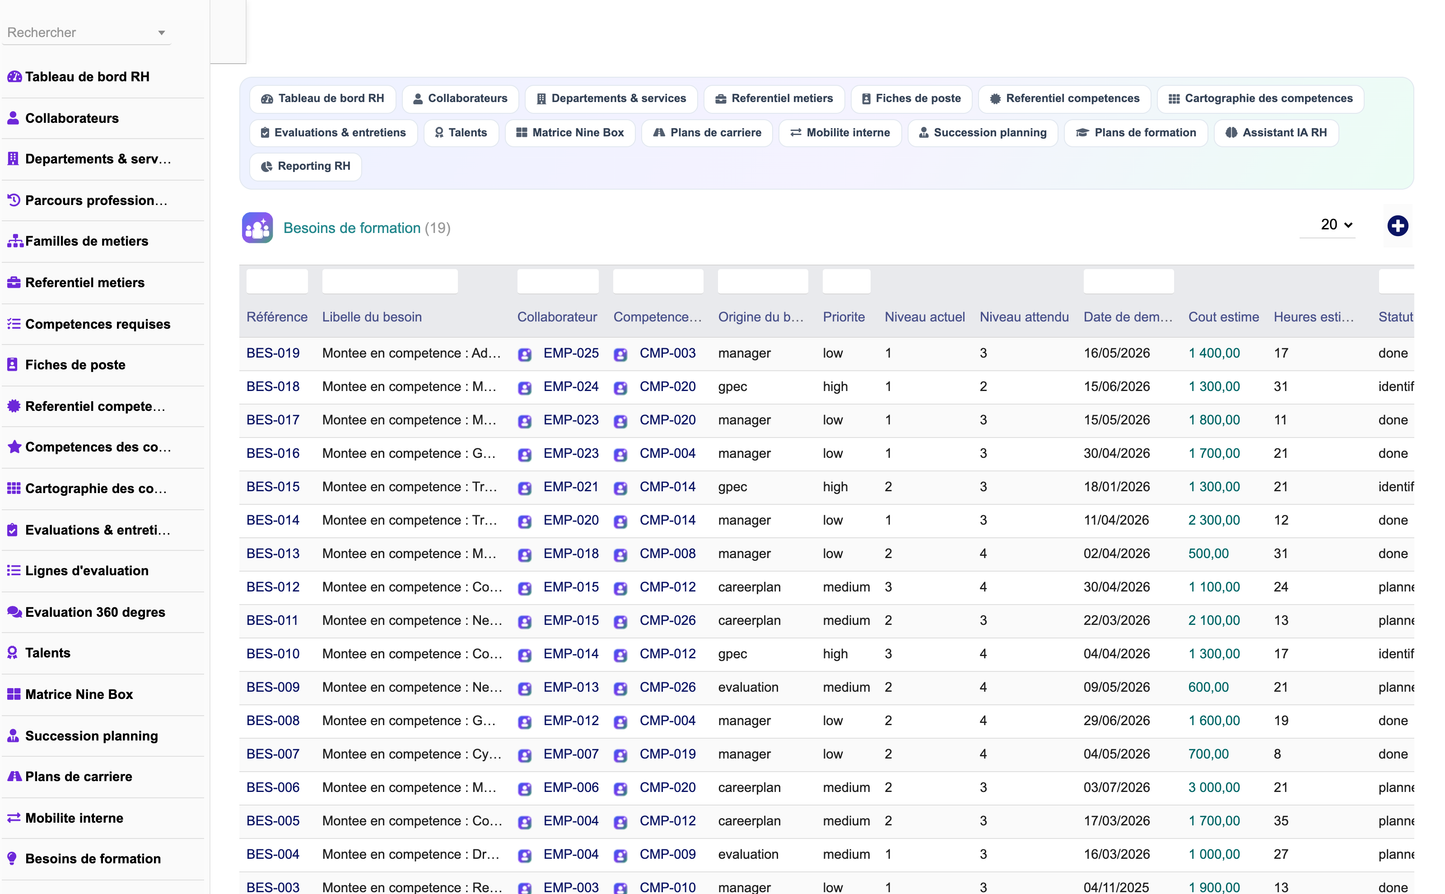
Task: Open Evaluations & entretiens top shortcut
Action: (333, 133)
